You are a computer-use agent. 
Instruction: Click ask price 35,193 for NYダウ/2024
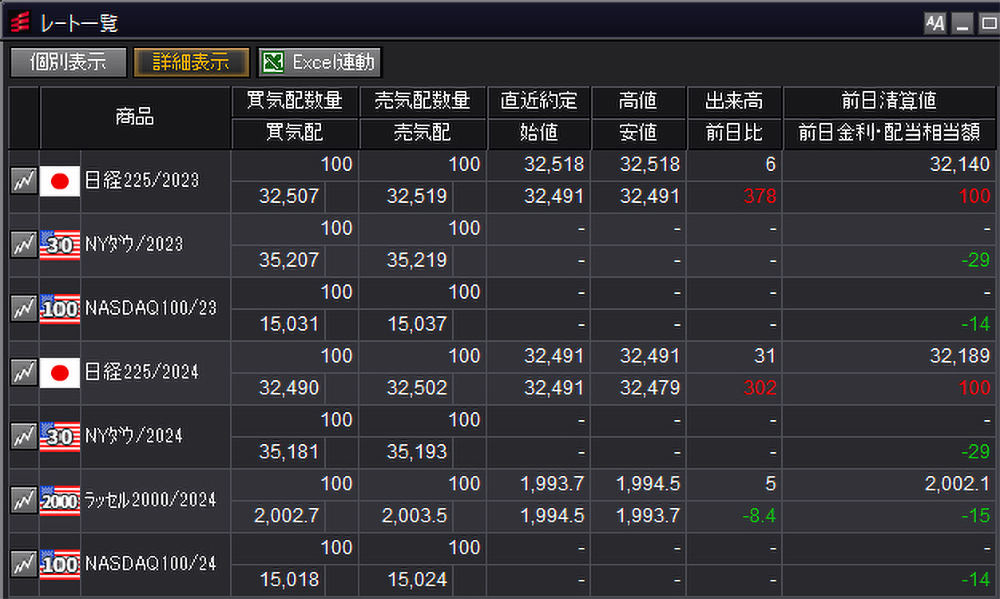pyautogui.click(x=417, y=452)
